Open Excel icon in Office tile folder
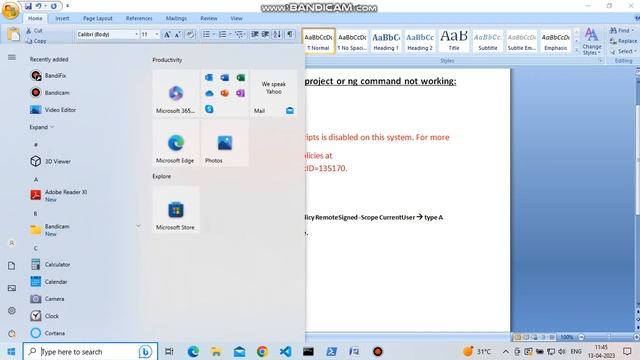 [x=240, y=78]
